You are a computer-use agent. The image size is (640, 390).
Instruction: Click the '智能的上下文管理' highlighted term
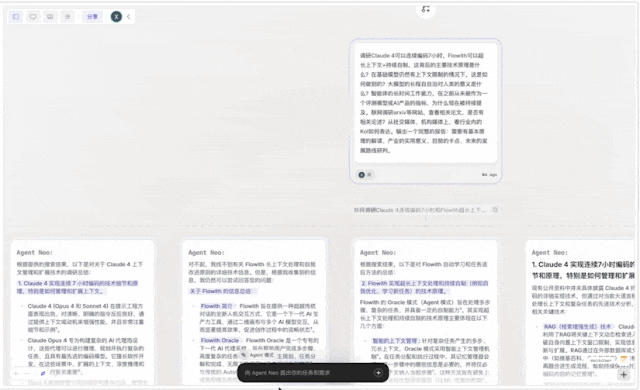pos(395,341)
